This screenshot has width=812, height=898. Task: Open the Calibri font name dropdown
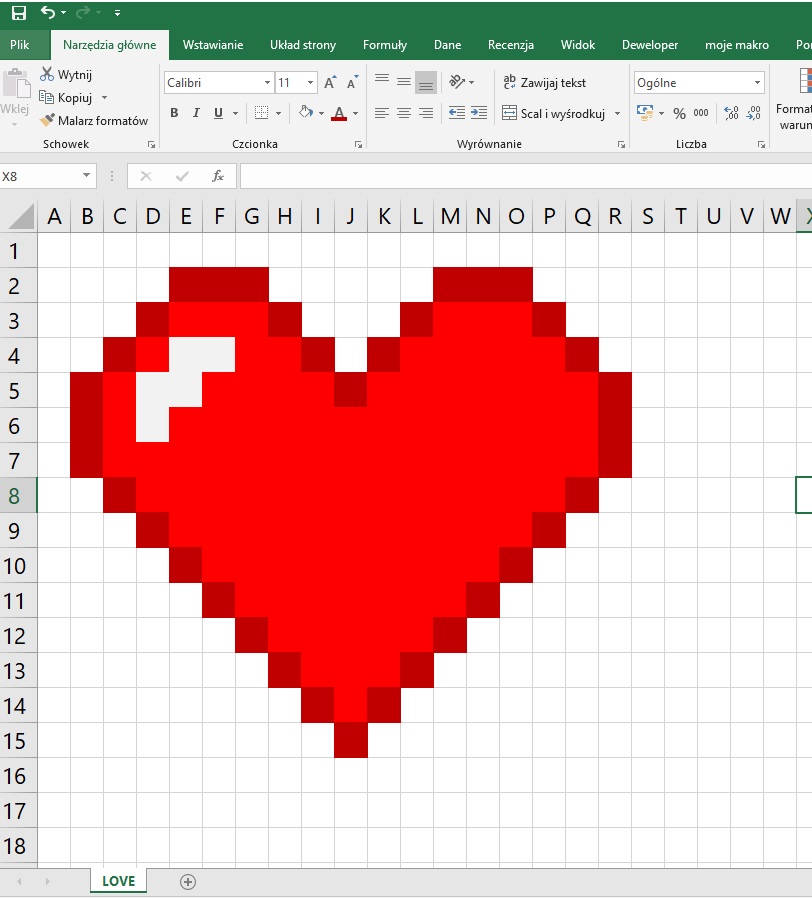(x=267, y=82)
